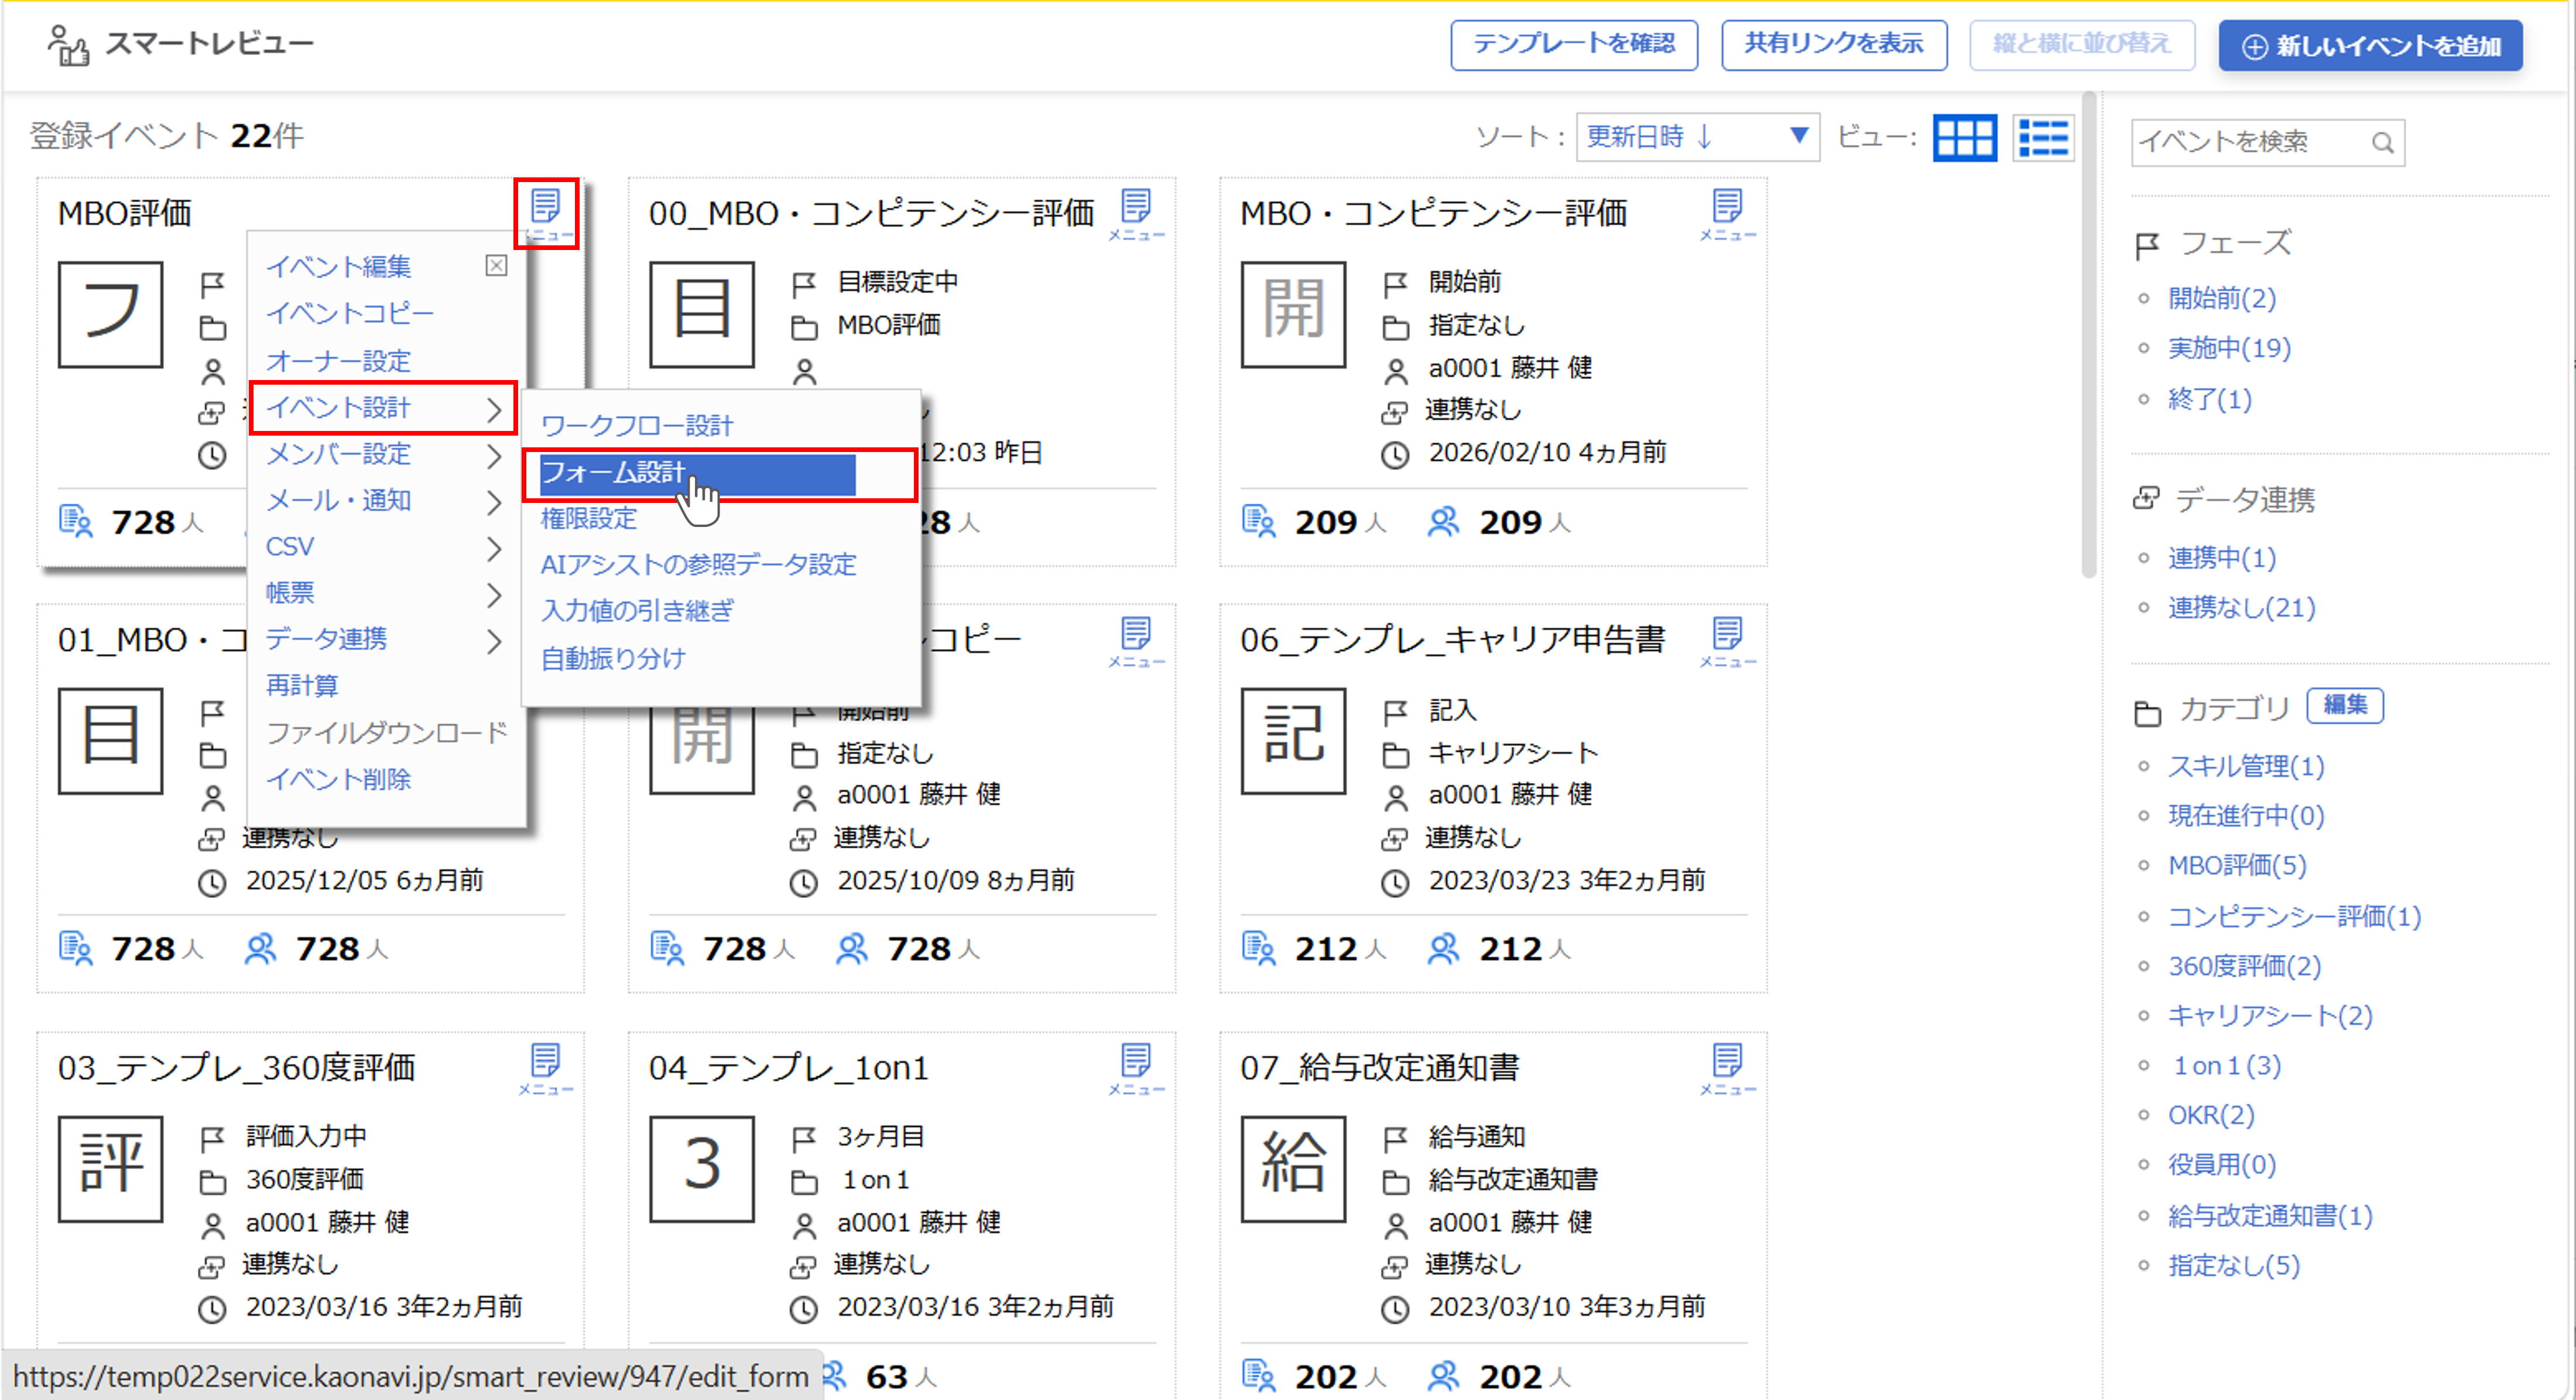Click 共有リンクを表示 button
Image resolution: width=2576 pixels, height=1400 pixels.
pos(1834,45)
